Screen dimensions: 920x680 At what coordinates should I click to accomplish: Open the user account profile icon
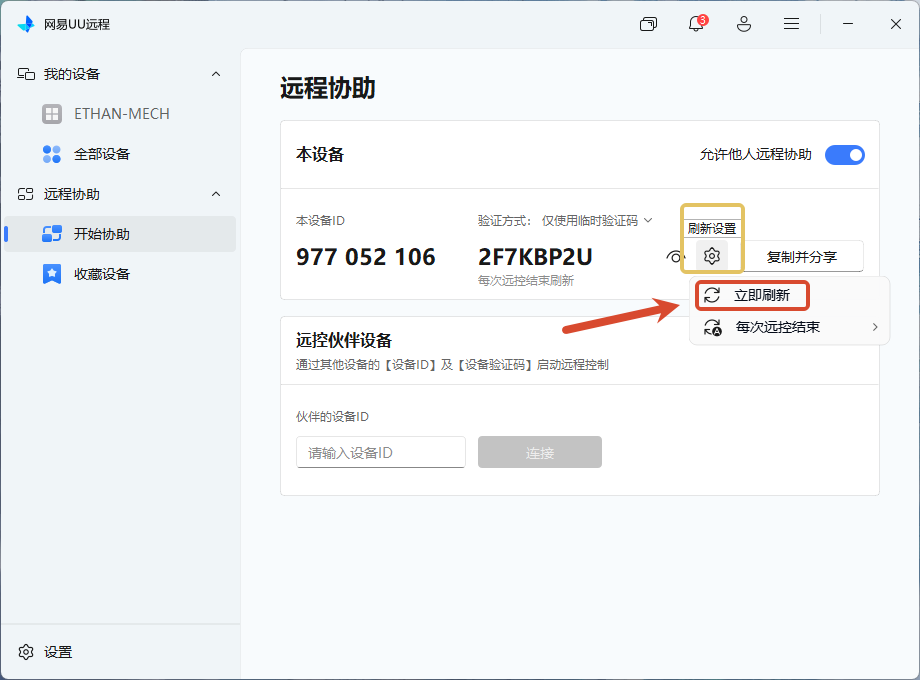coord(744,24)
